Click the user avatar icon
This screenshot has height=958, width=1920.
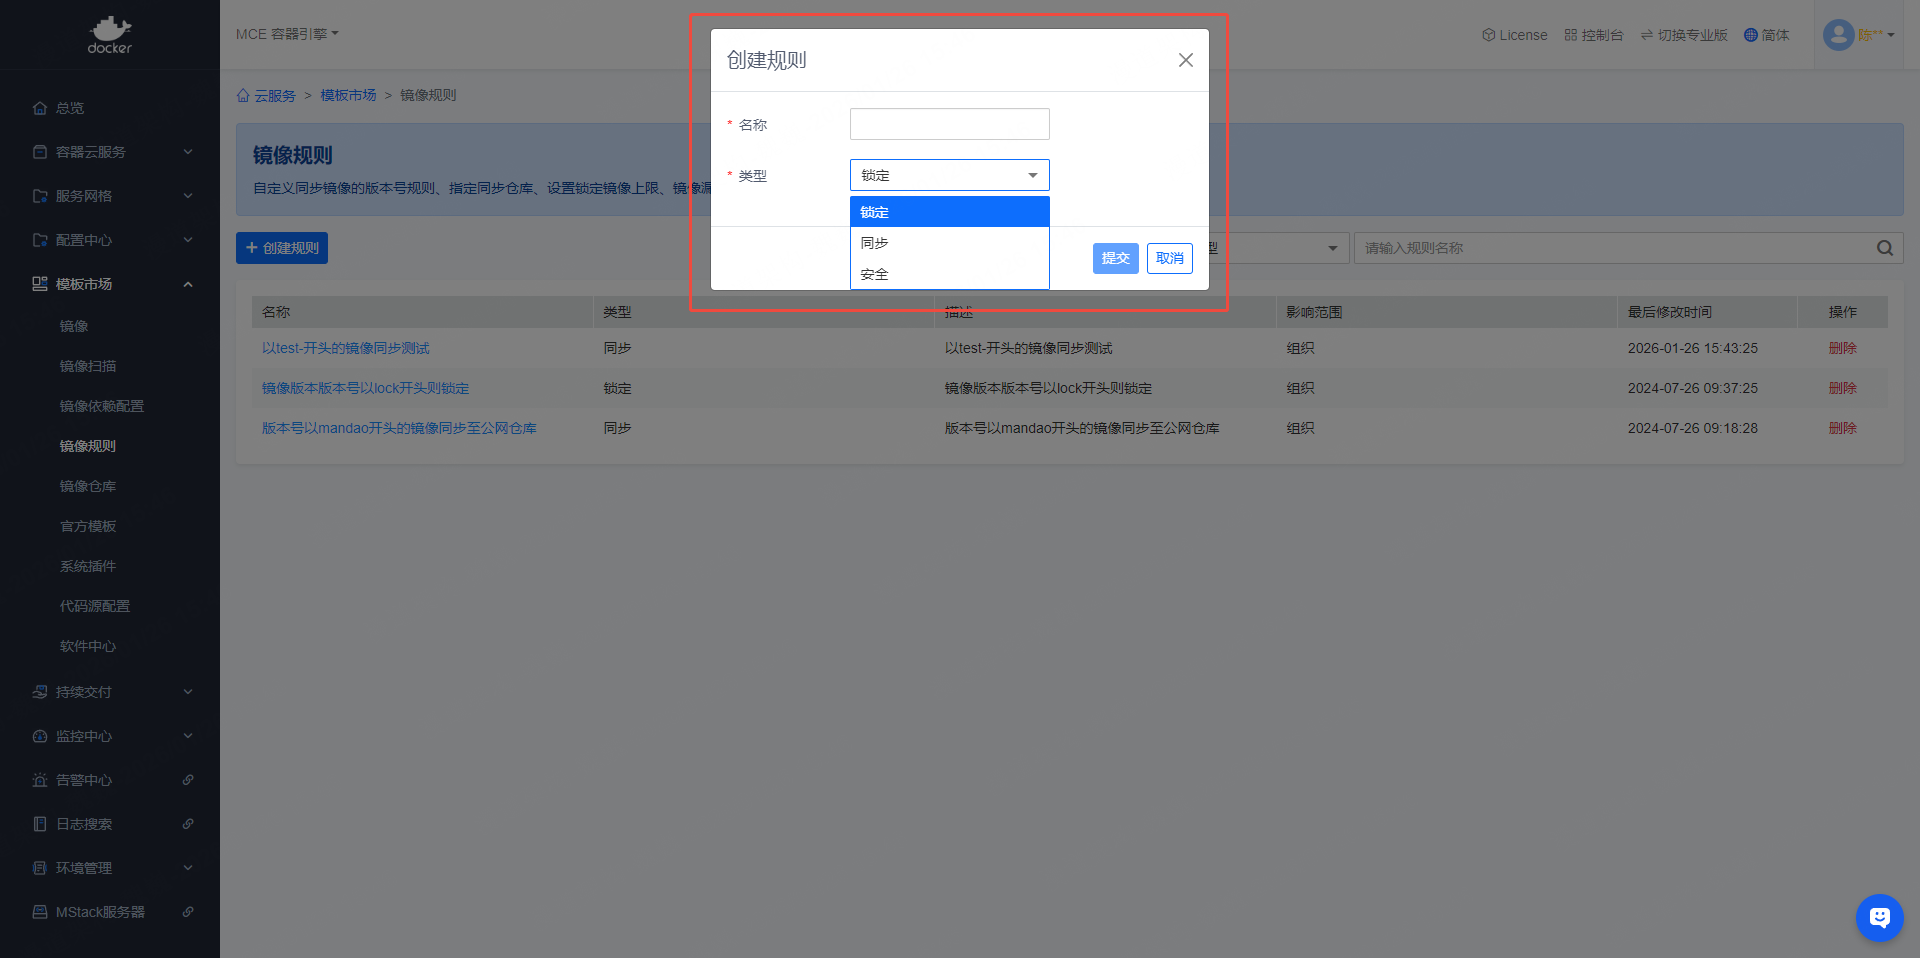pyautogui.click(x=1838, y=35)
